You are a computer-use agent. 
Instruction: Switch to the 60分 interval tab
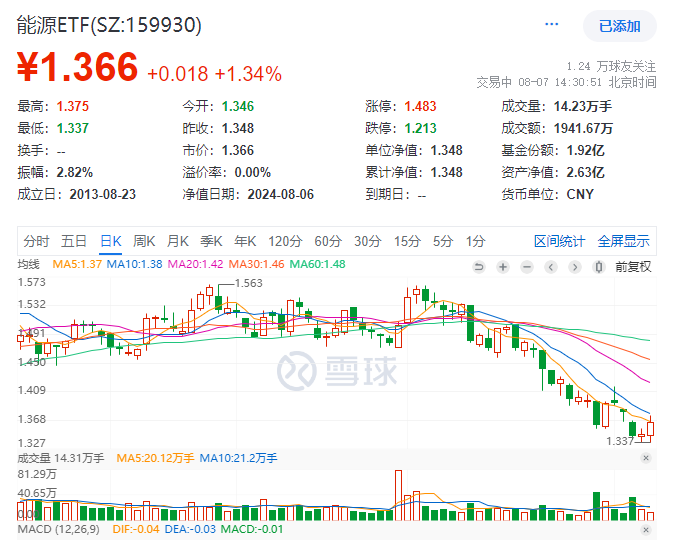click(328, 241)
